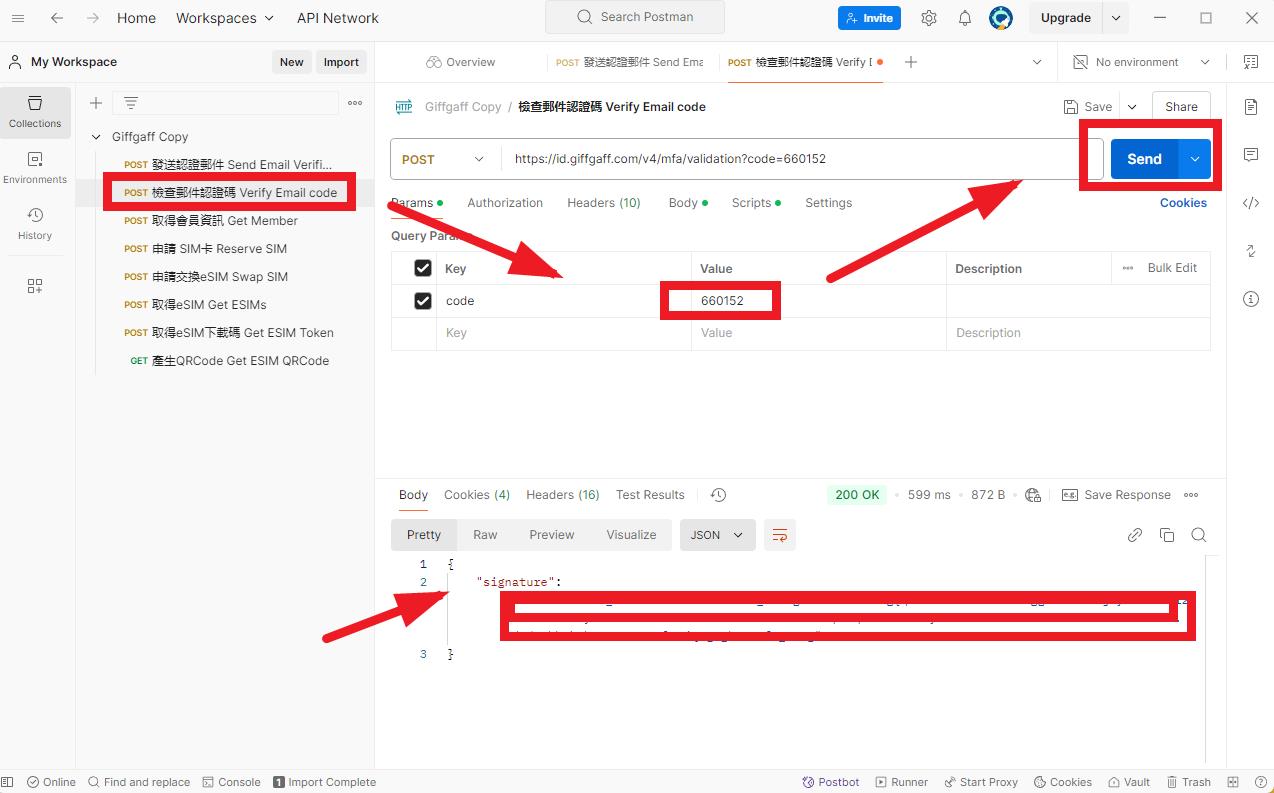Open the Save options dropdown arrow

point(1132,107)
